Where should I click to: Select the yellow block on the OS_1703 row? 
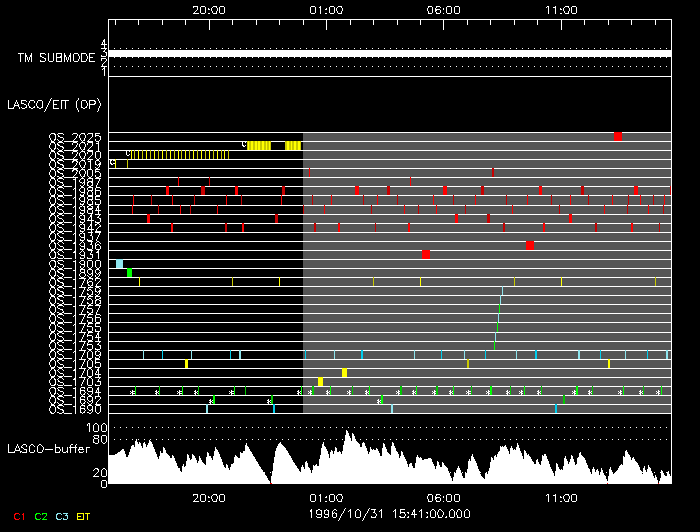320,382
